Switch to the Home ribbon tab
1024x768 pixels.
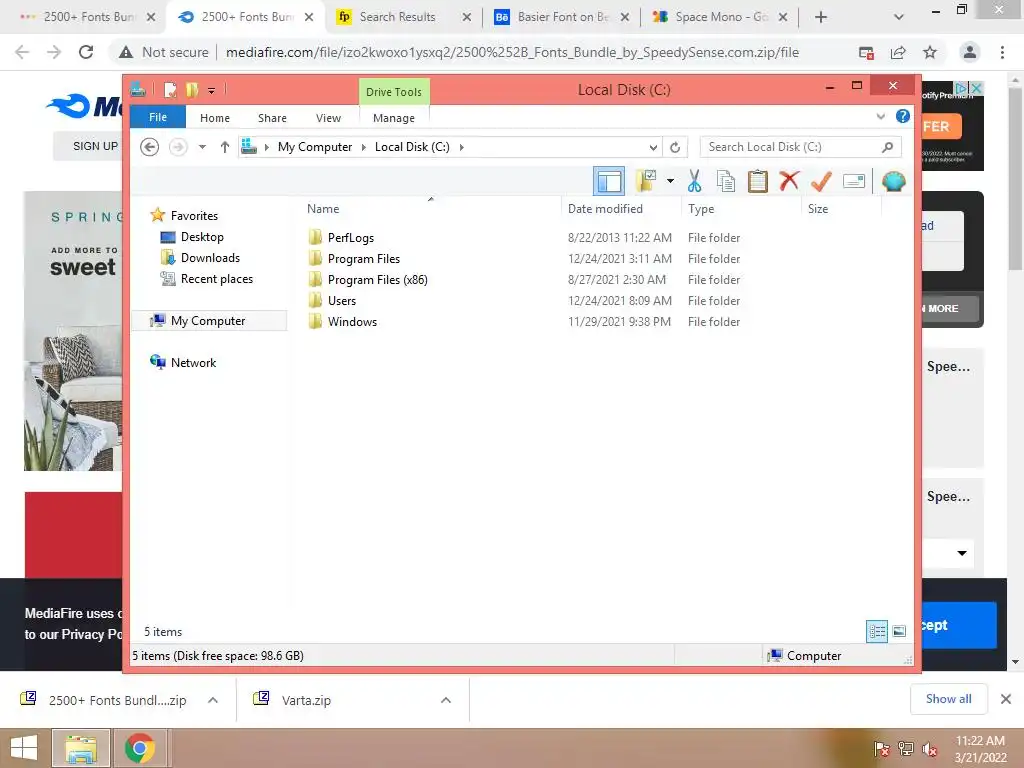215,118
